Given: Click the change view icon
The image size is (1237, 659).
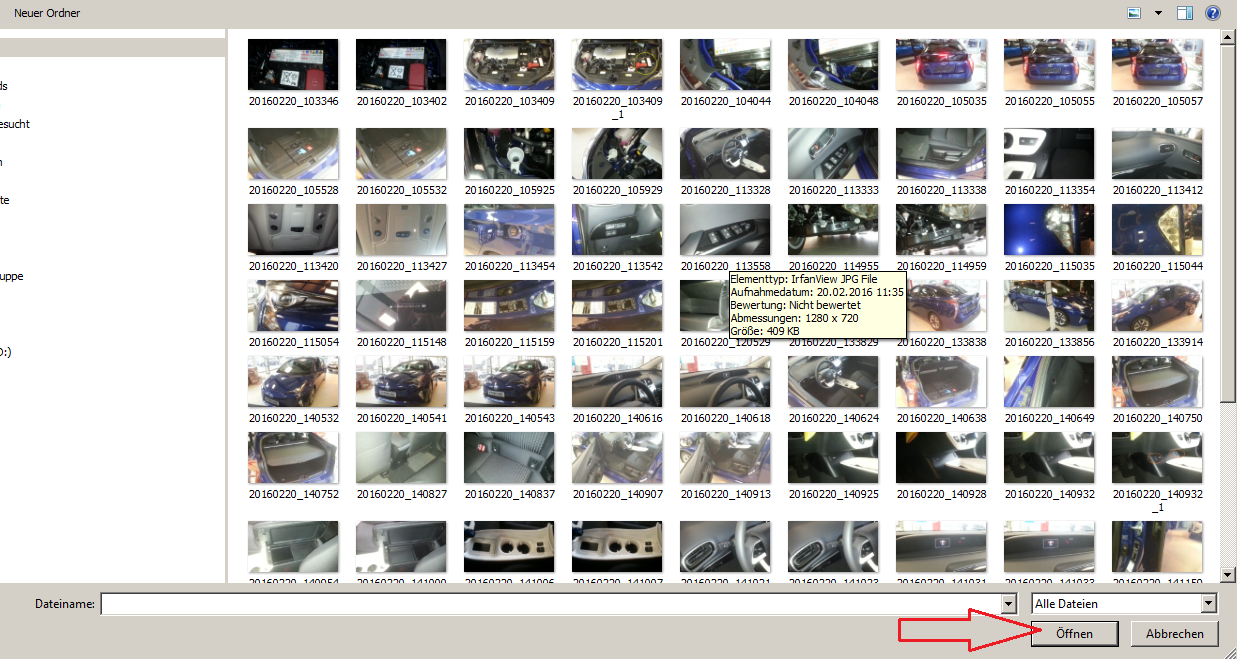Looking at the screenshot, I should tap(1134, 13).
